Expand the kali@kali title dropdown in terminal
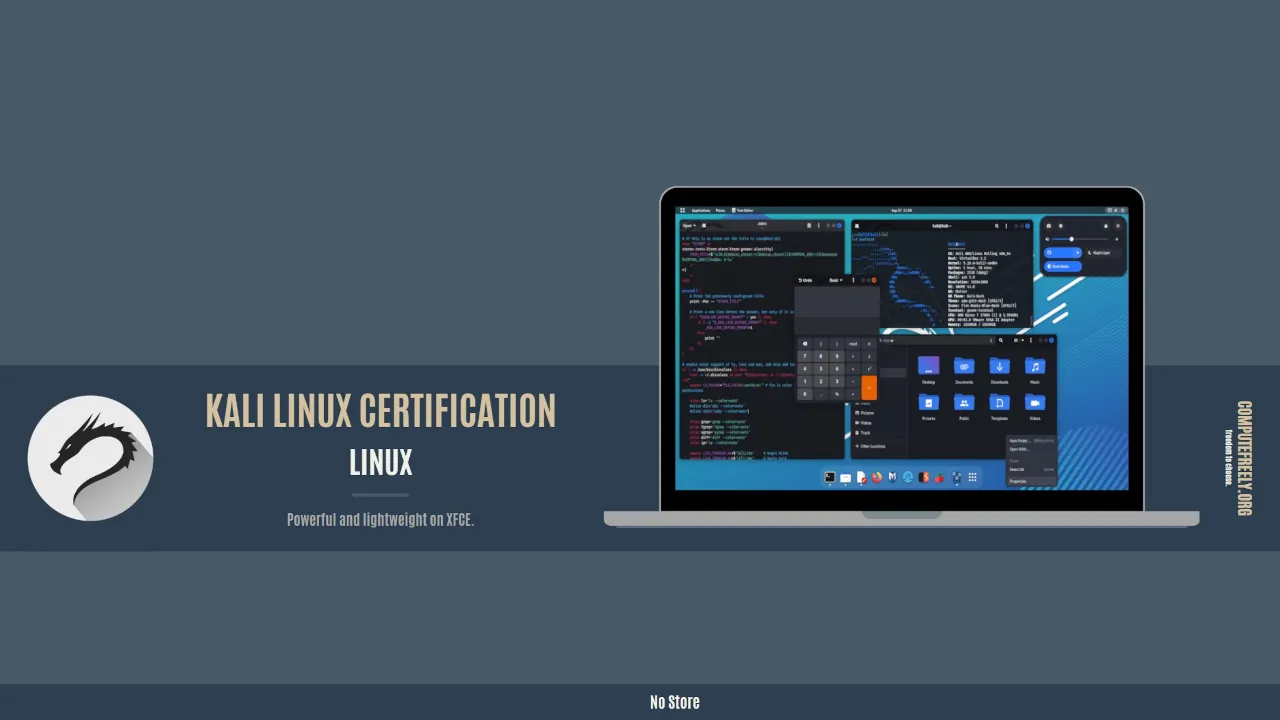Viewport: 1280px width, 720px height. pyautogui.click(x=941, y=226)
